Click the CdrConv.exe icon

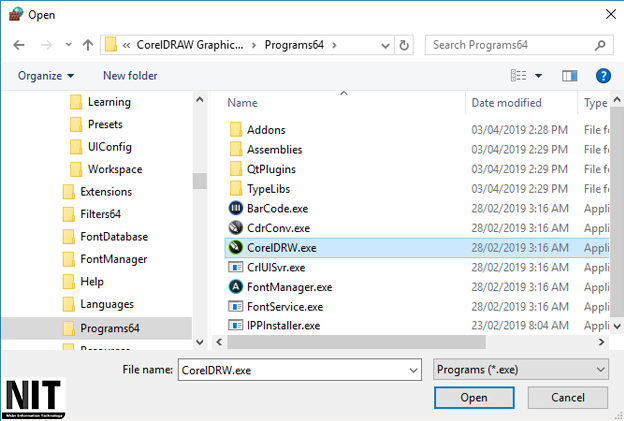point(236,228)
